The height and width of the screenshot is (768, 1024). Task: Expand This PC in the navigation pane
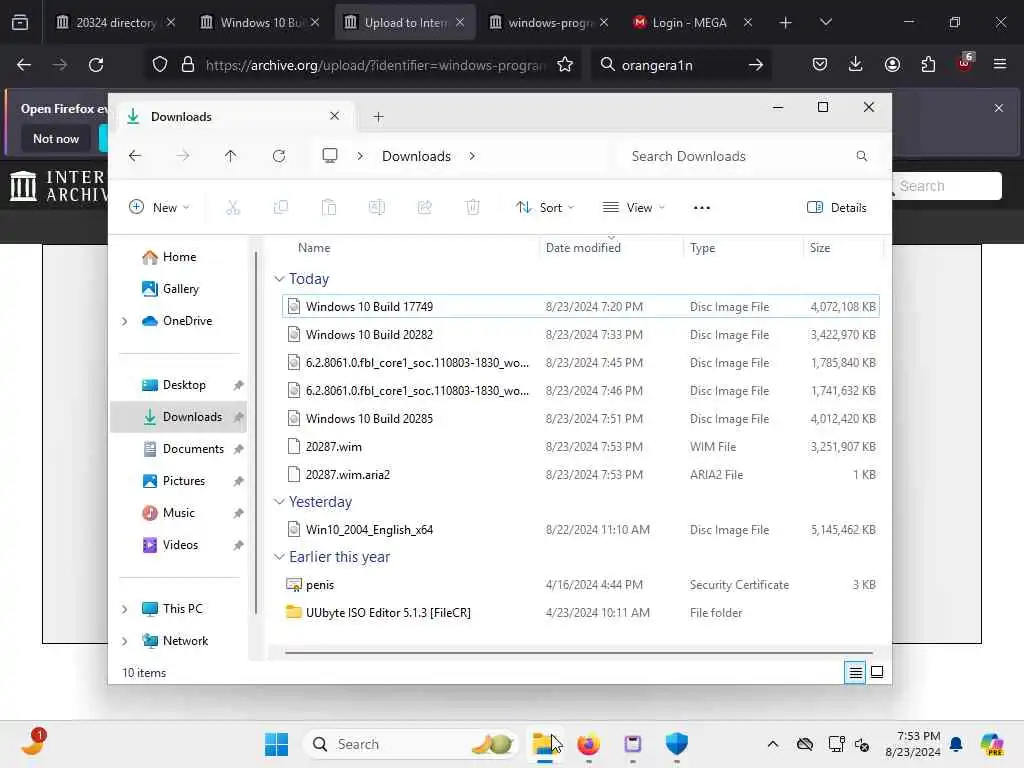[125, 609]
